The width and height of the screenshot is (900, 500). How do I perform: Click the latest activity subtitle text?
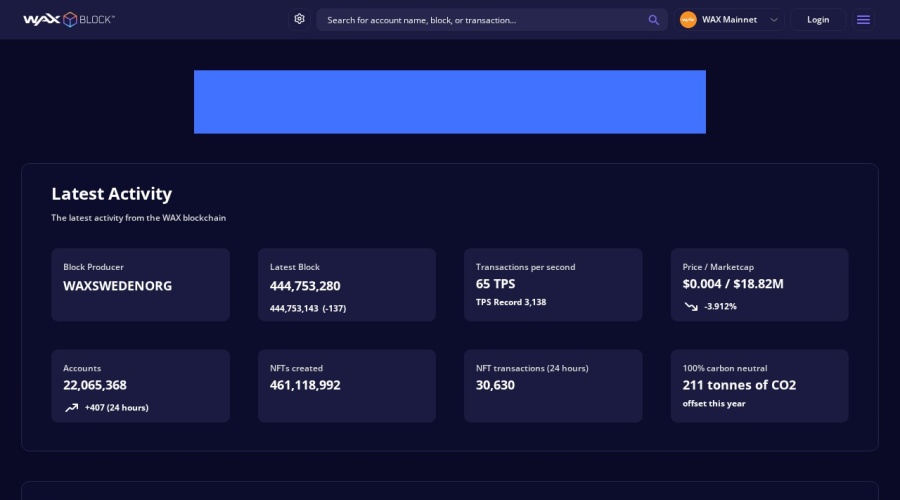pos(138,218)
